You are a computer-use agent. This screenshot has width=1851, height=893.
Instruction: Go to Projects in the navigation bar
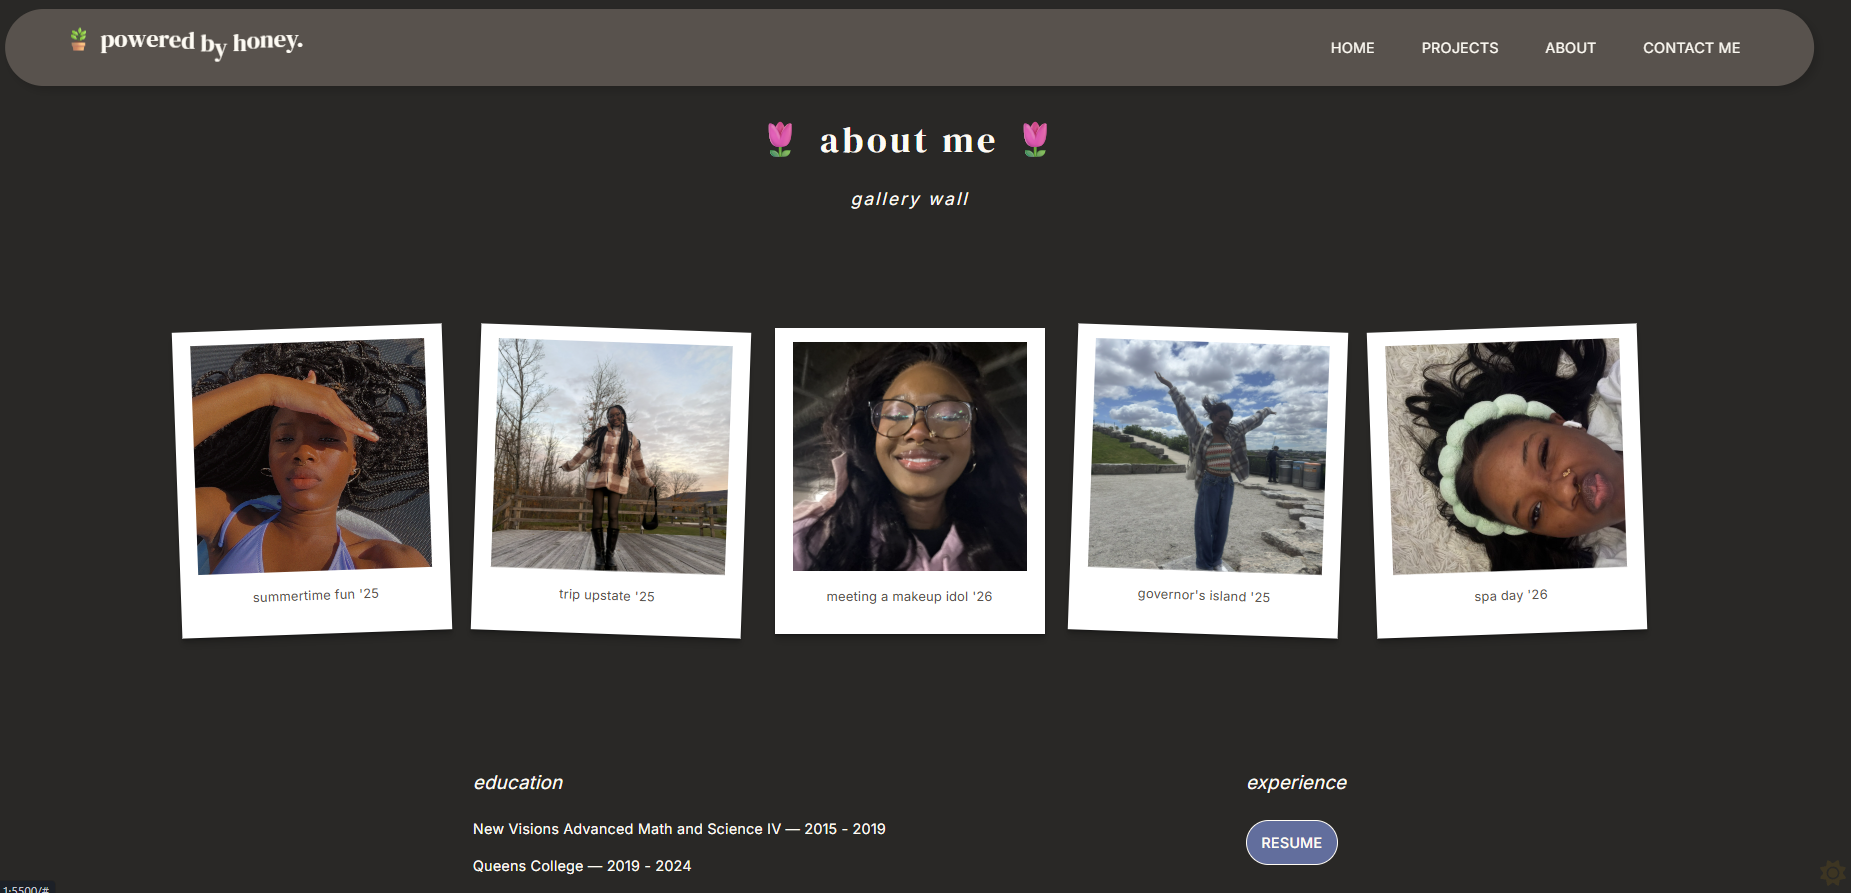(x=1459, y=48)
